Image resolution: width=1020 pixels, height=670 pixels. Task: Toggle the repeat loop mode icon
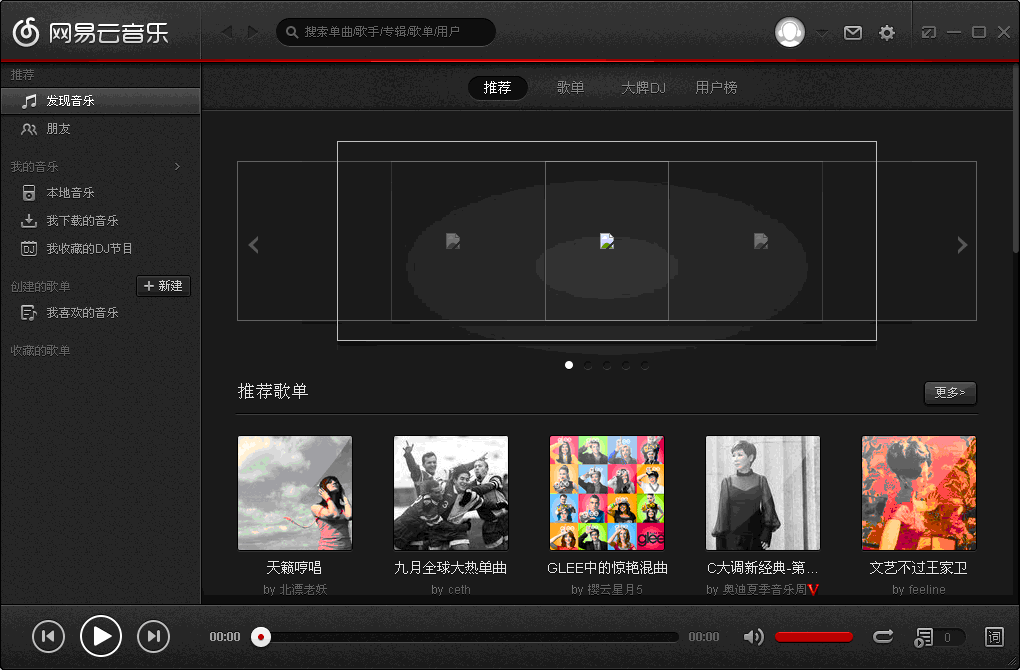(883, 637)
